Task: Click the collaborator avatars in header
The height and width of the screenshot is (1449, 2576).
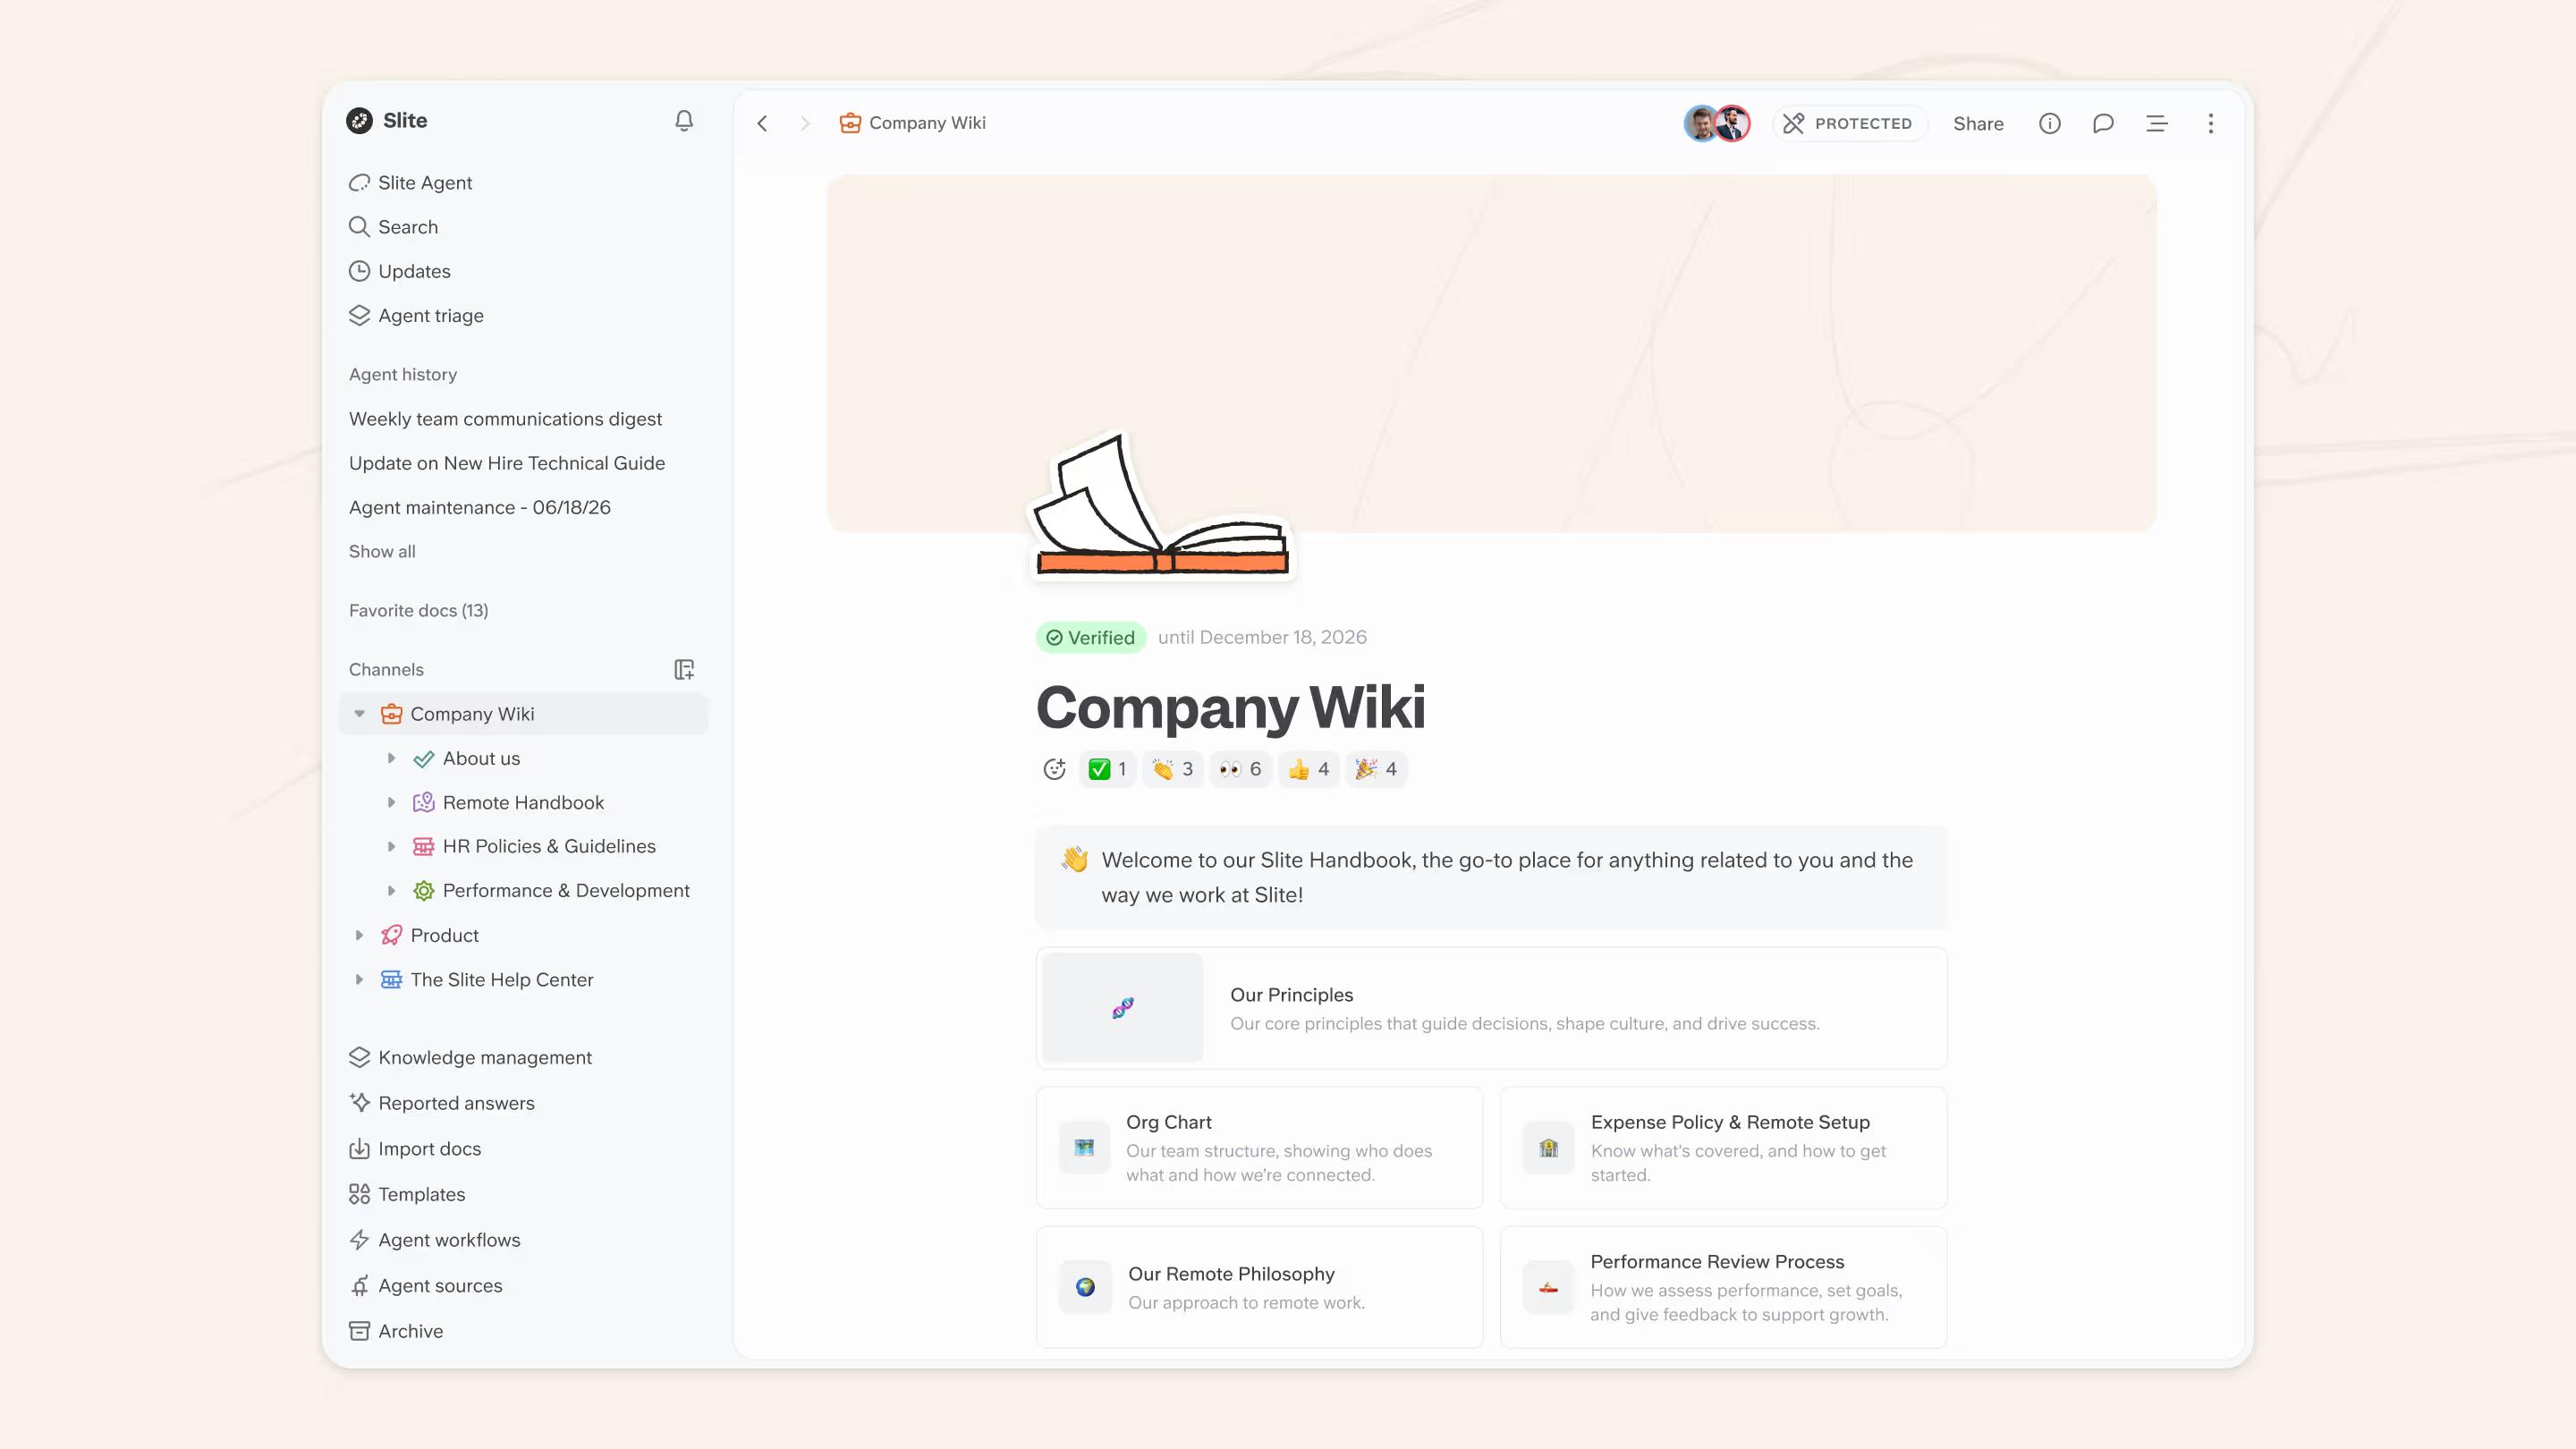Action: [1717, 123]
